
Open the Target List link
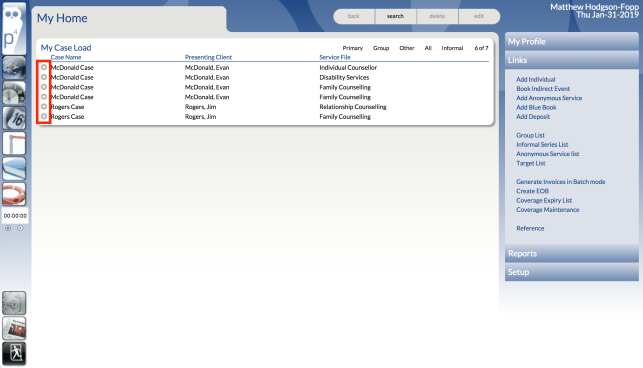pyautogui.click(x=531, y=163)
